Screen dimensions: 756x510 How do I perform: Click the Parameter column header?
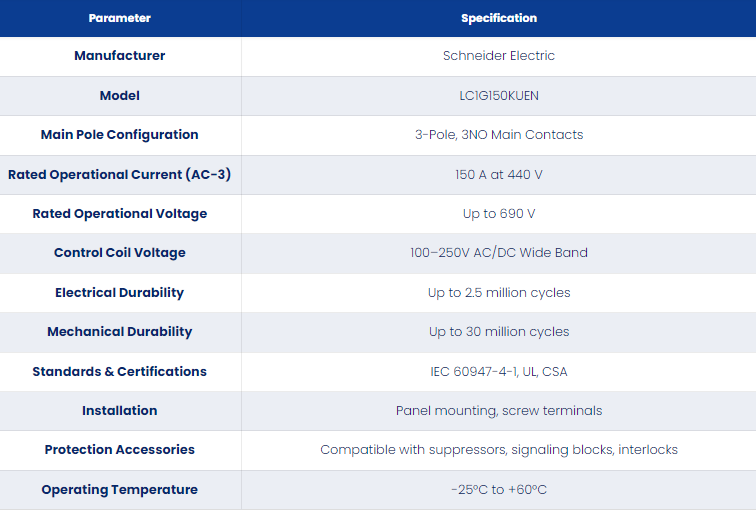click(120, 18)
